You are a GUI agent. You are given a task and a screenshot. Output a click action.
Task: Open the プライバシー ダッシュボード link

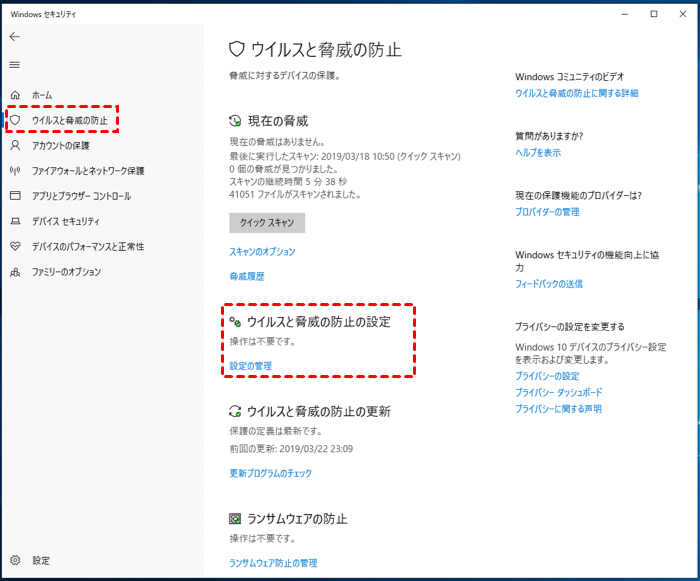(x=558, y=393)
